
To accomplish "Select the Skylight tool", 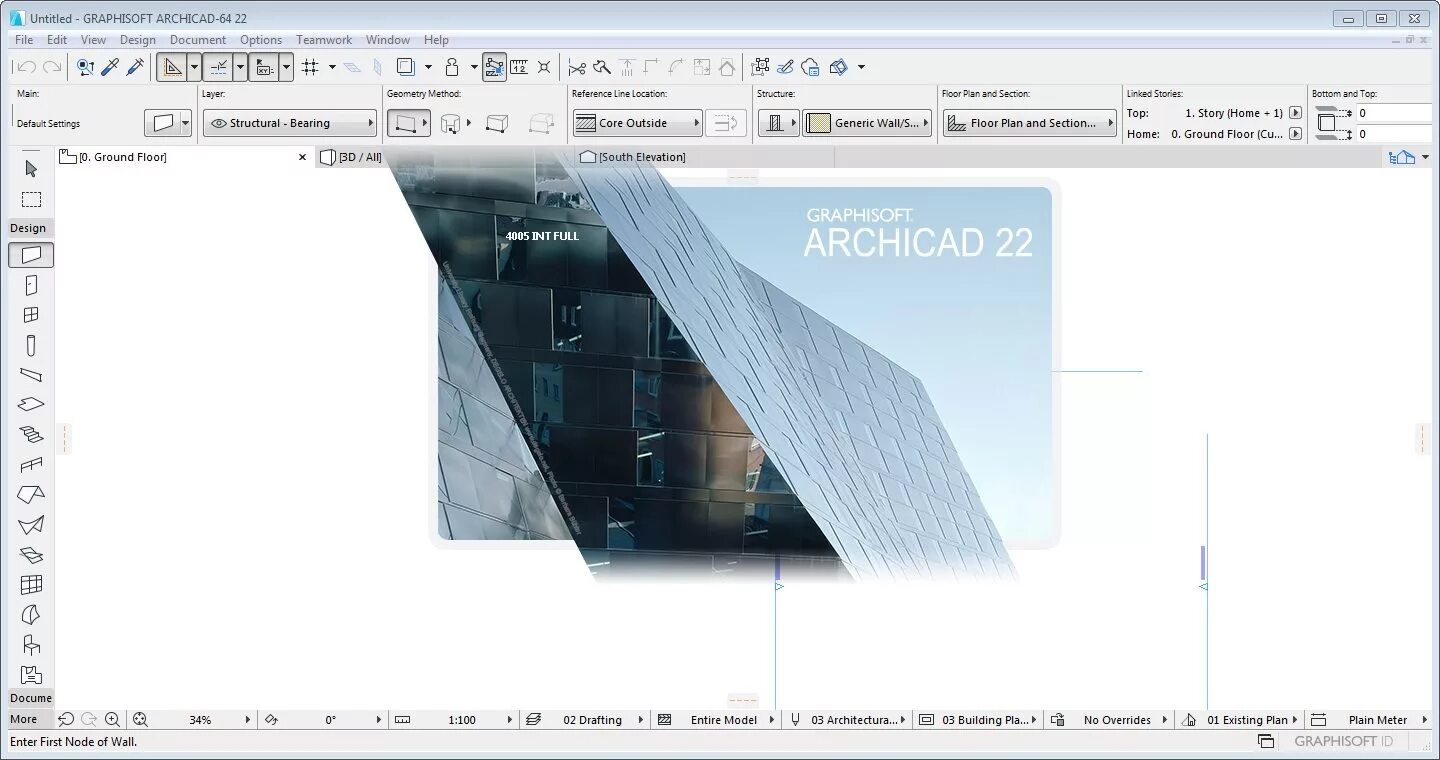I will (31, 555).
